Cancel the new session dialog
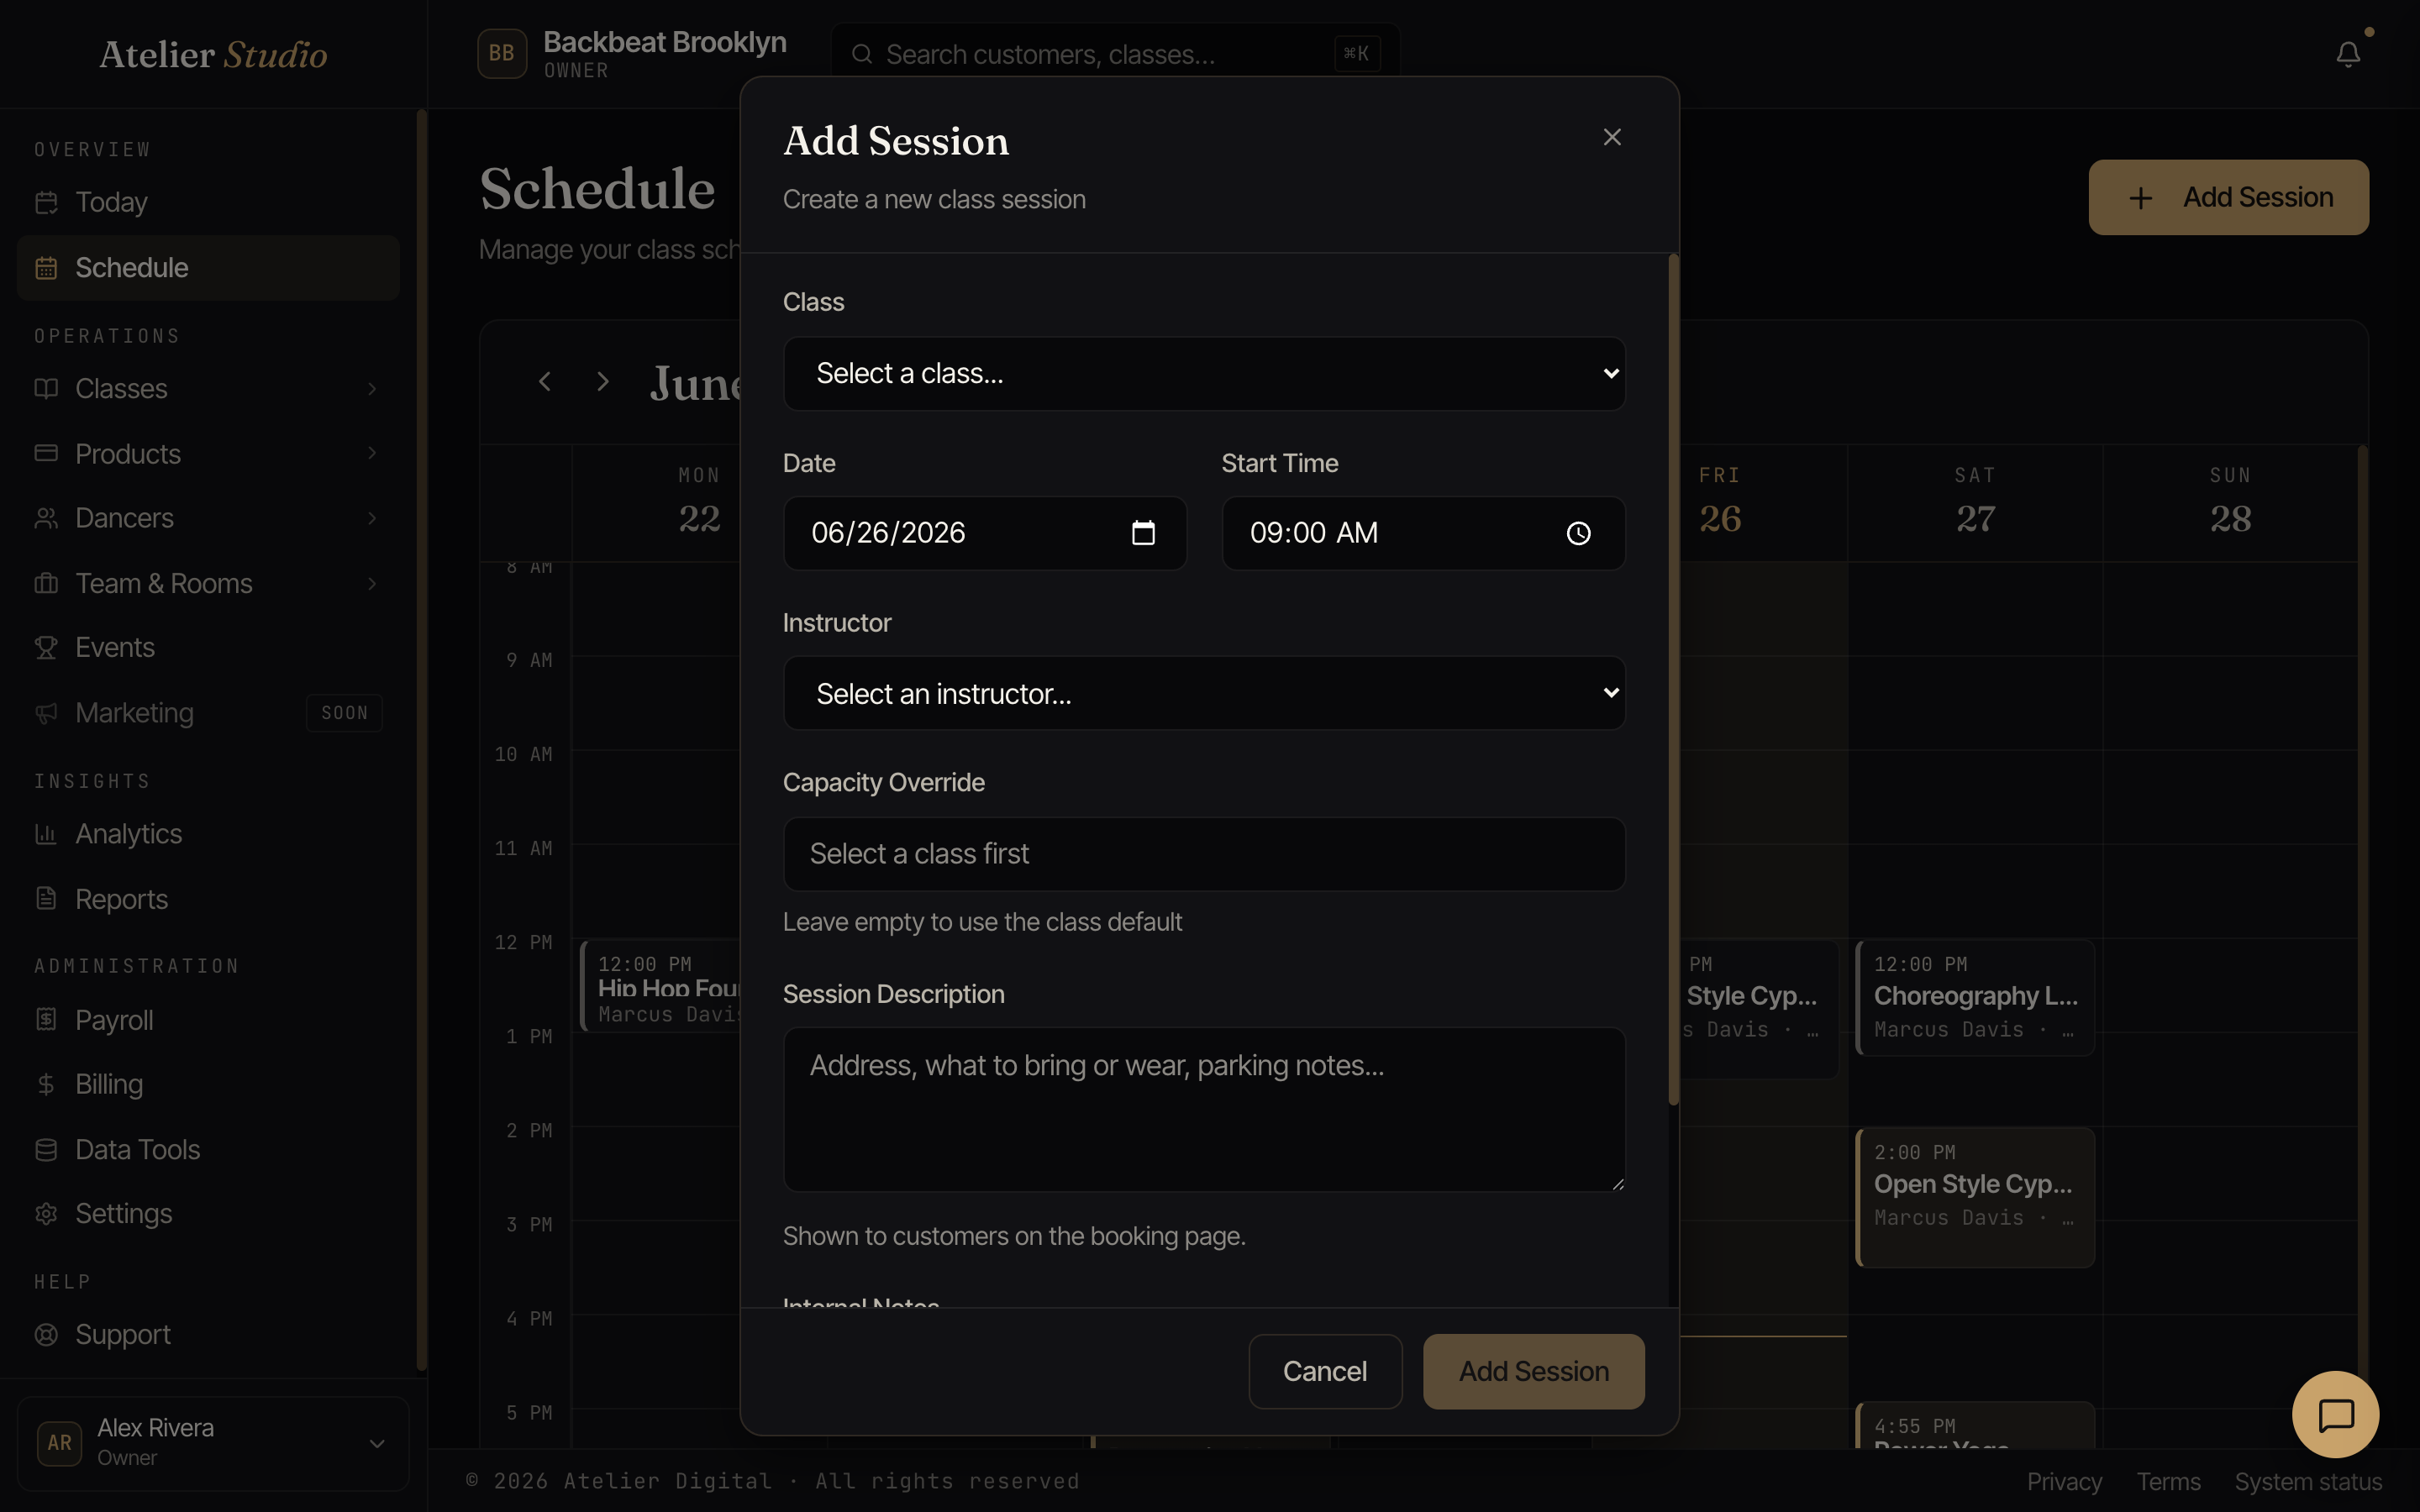The height and width of the screenshot is (1512, 2420). (1325, 1371)
